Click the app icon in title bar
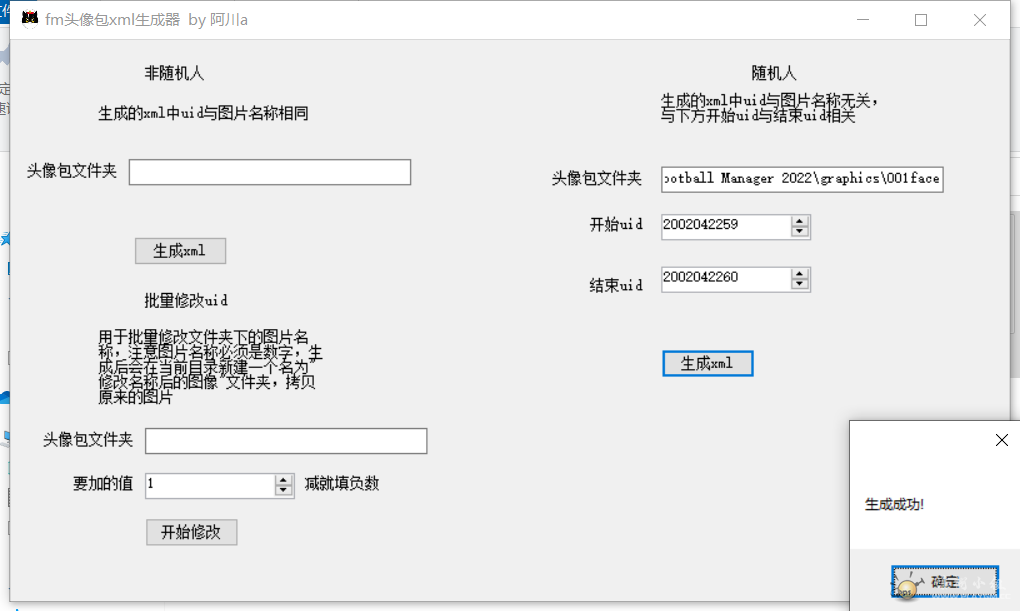 click(x=30, y=19)
